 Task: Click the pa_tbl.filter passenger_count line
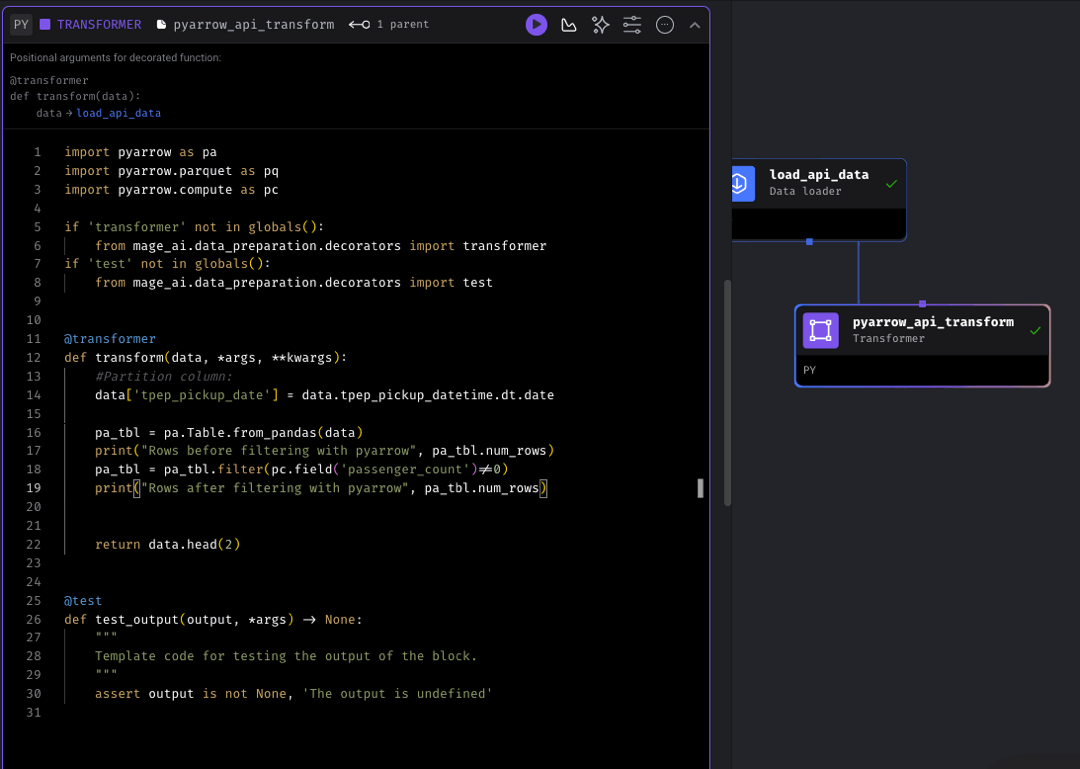[x=302, y=469]
